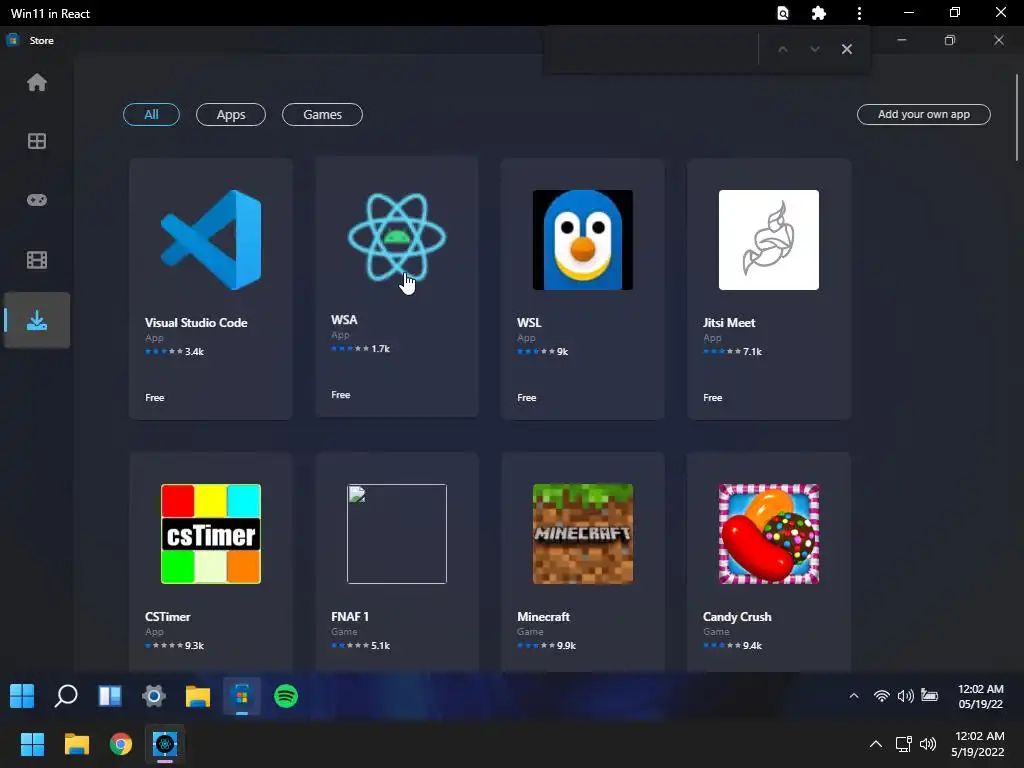Open battery status on inner taskbar

(929, 695)
